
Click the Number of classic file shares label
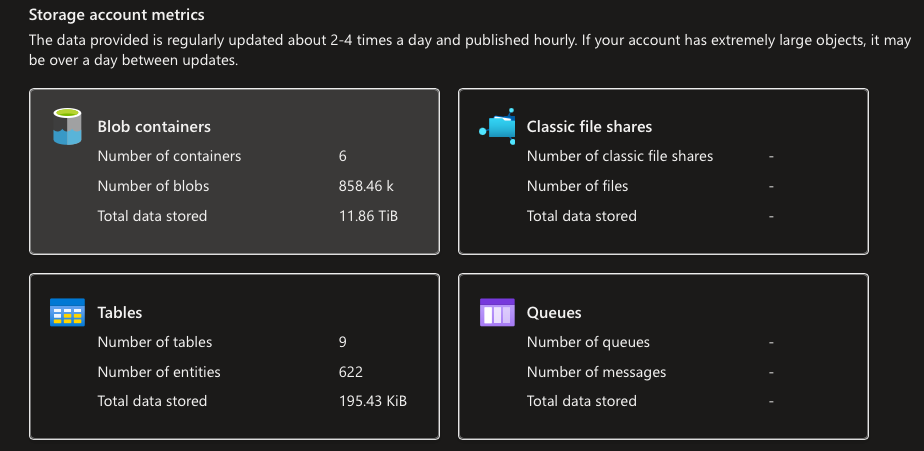pyautogui.click(x=620, y=156)
